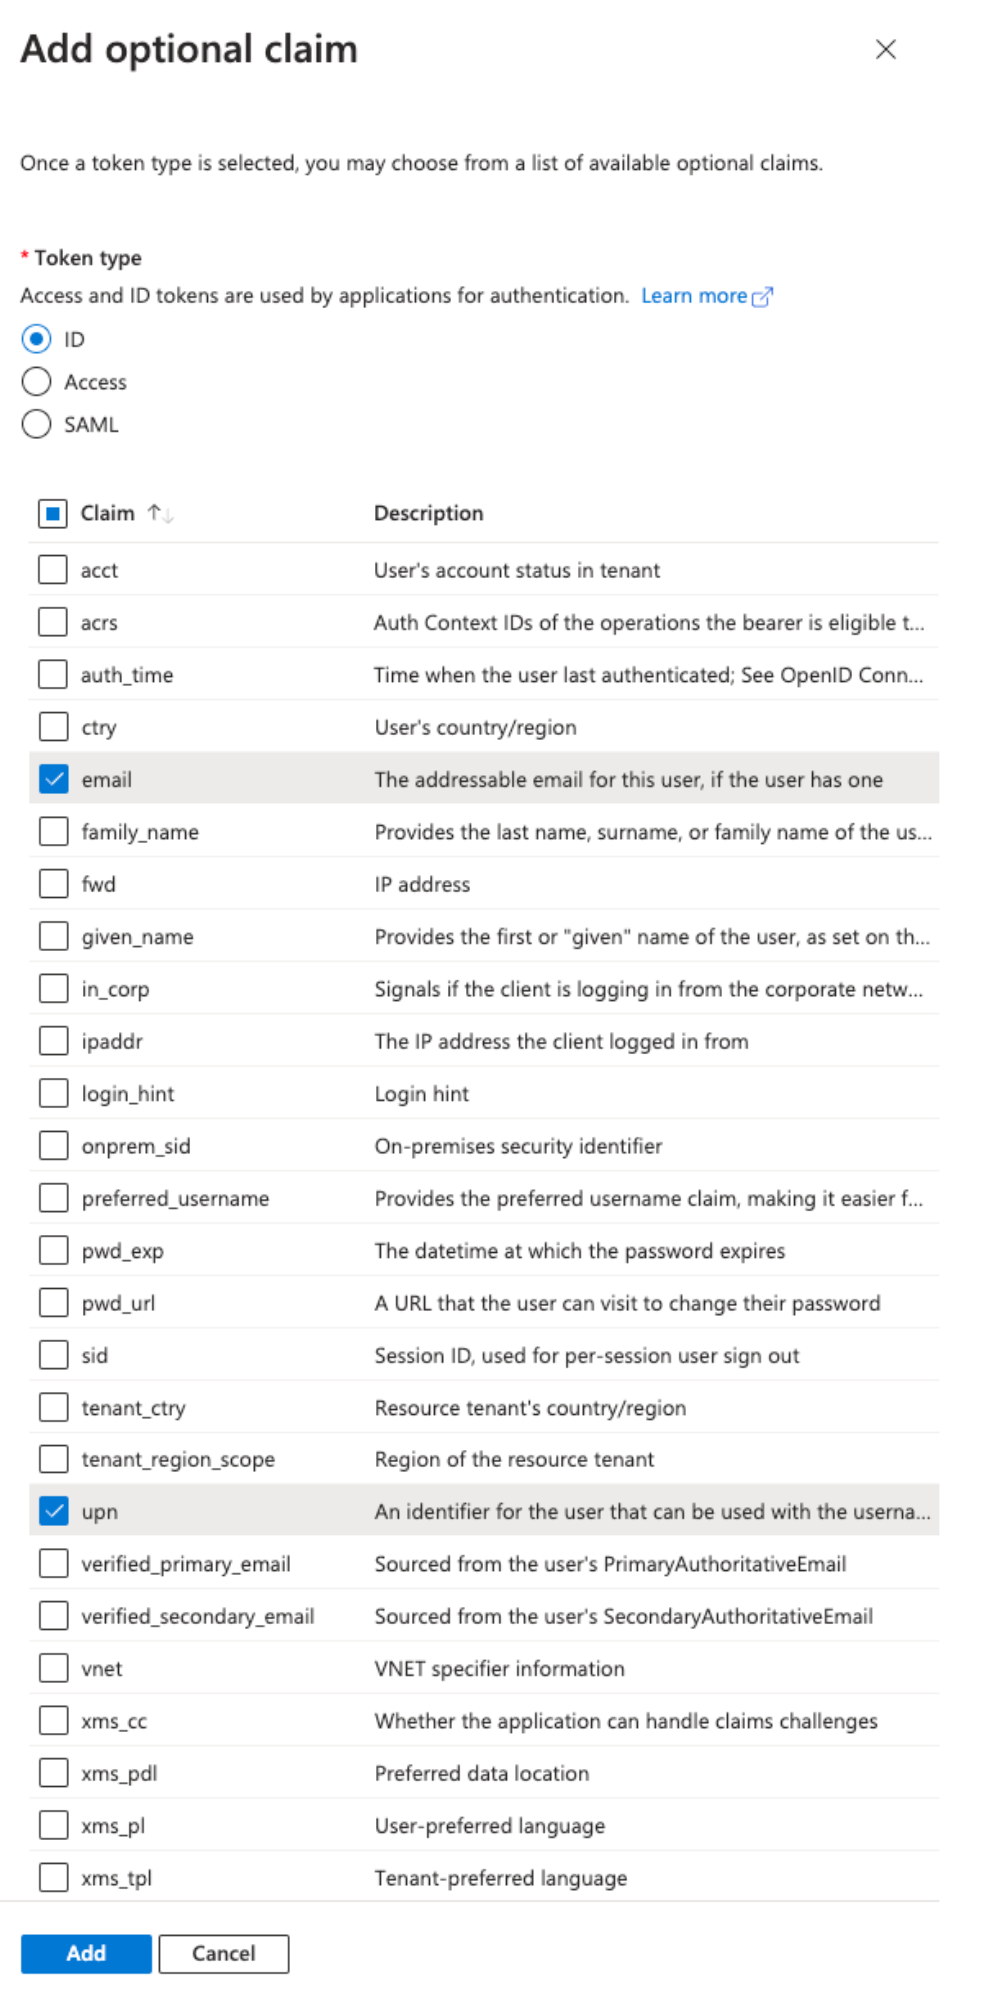
Task: Tick the family_name claim checkbox
Action: coord(54,831)
